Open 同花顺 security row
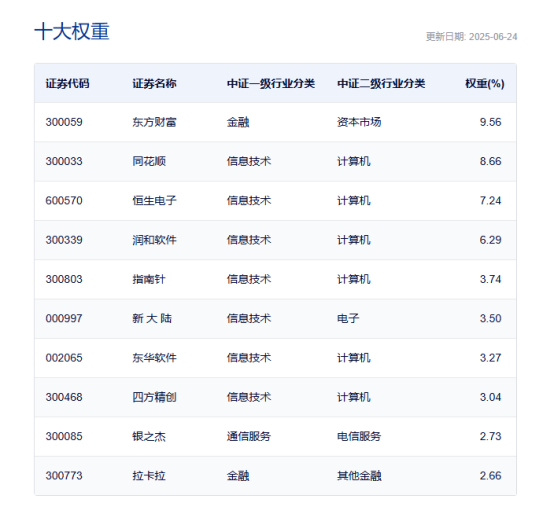The image size is (554, 515). (275, 161)
